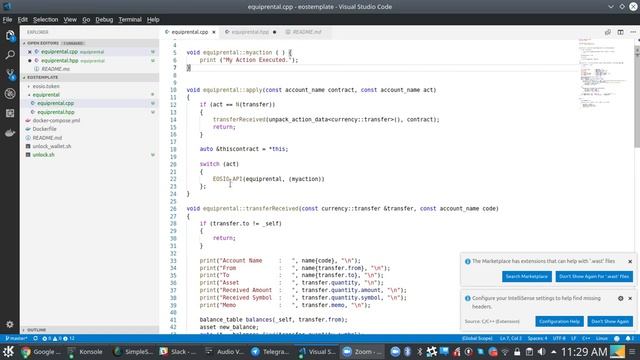
Task: Open Dockerfile in the explorer
Action: (x=44, y=129)
